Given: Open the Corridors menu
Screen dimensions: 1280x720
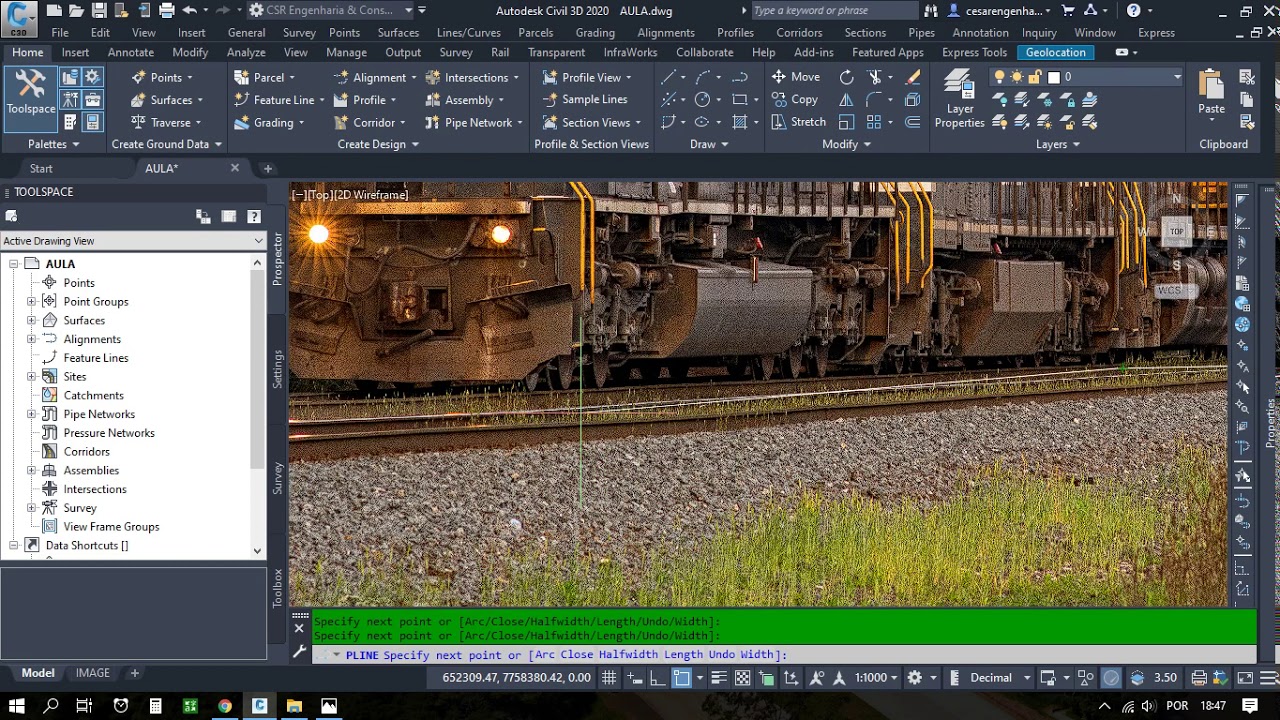Looking at the screenshot, I should (x=799, y=32).
